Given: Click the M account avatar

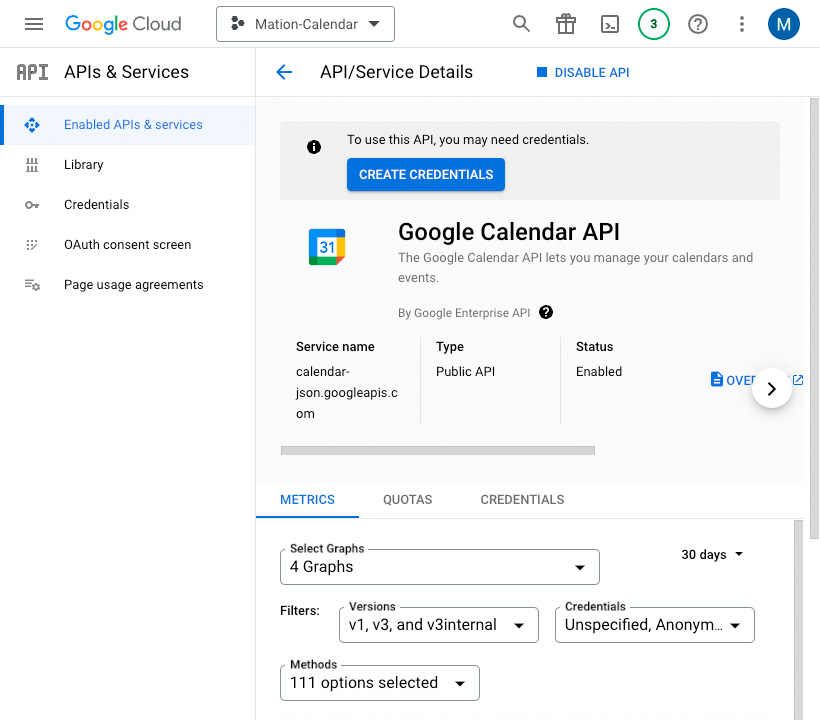Looking at the screenshot, I should click(783, 24).
